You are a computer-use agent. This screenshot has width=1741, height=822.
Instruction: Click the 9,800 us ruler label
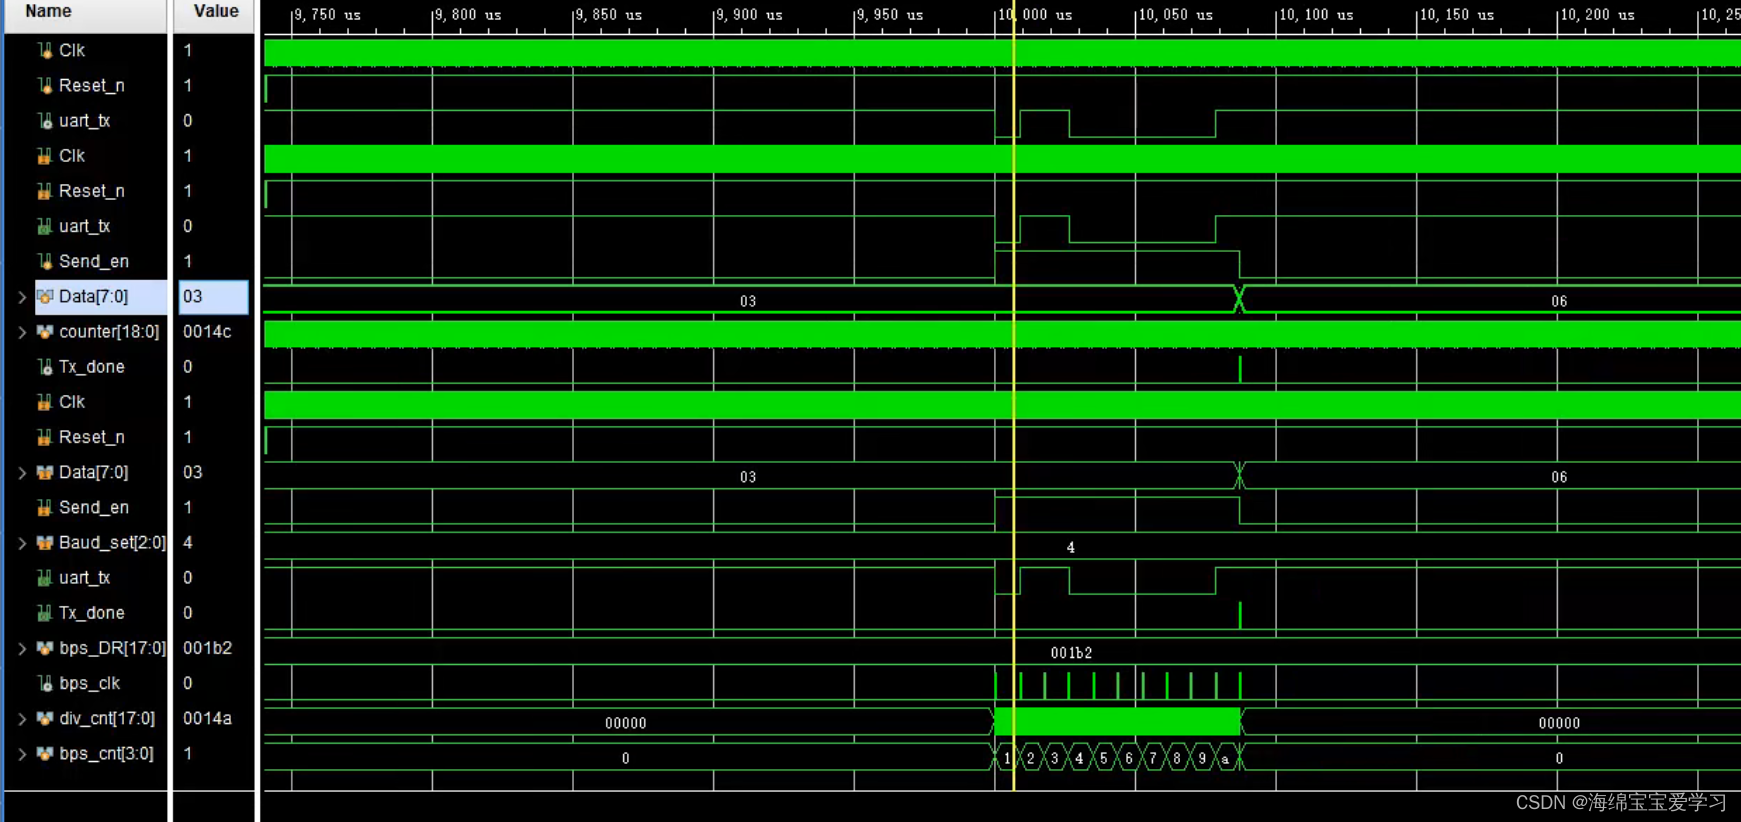(x=469, y=15)
